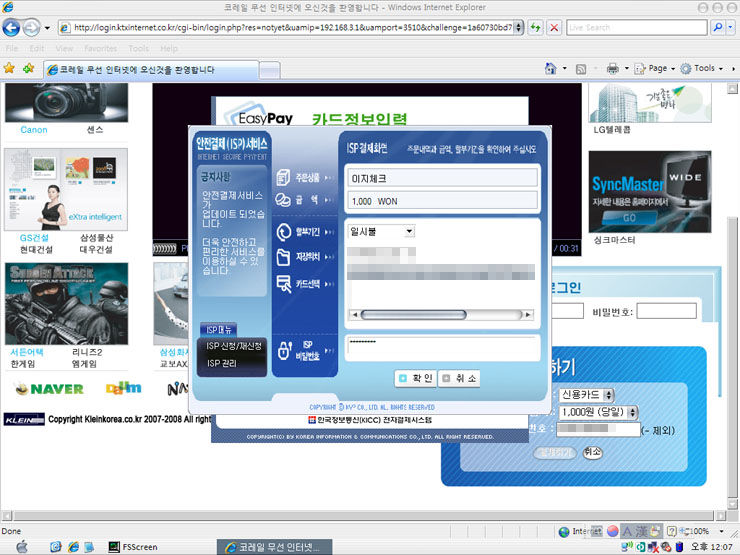
Task: Open the zoom level 100% dropdown
Action: [721, 531]
